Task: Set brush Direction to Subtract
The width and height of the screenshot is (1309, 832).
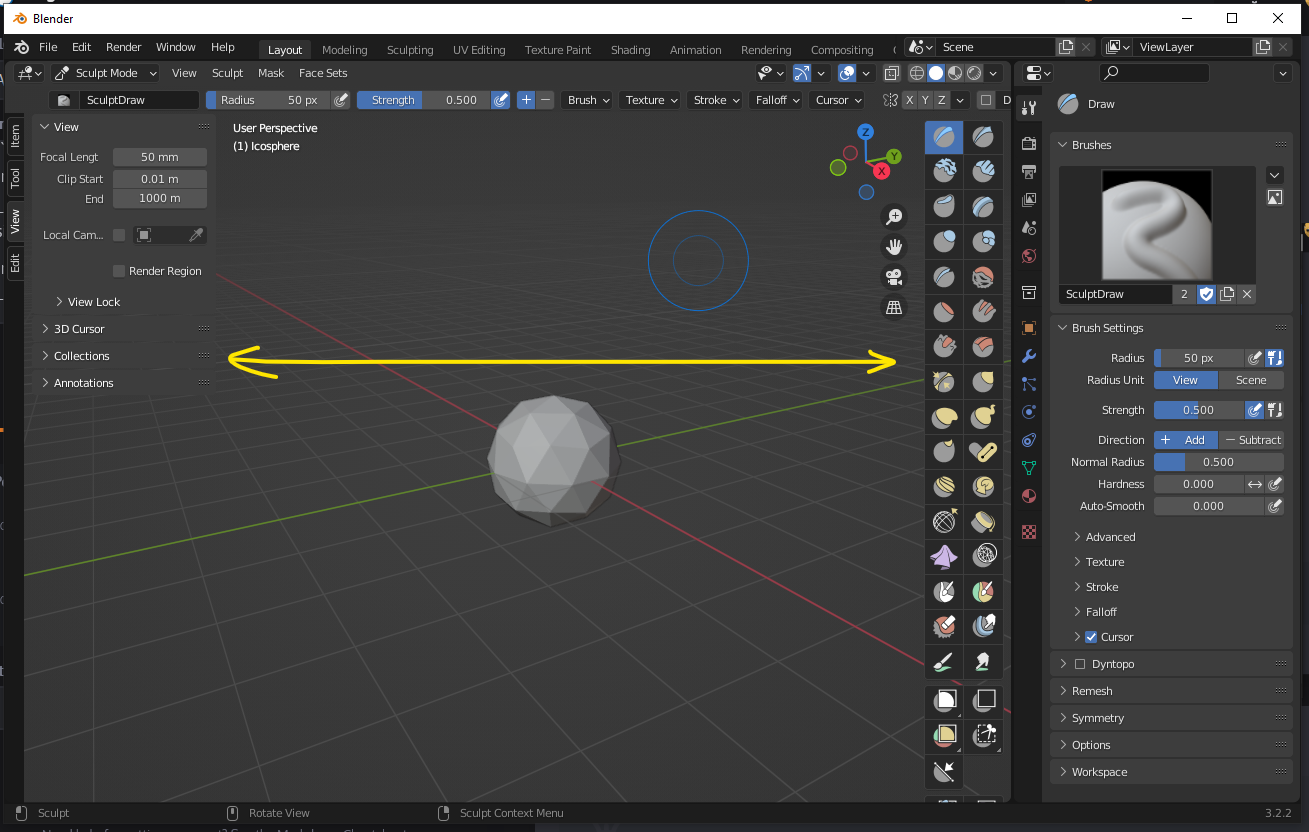Action: point(1251,440)
